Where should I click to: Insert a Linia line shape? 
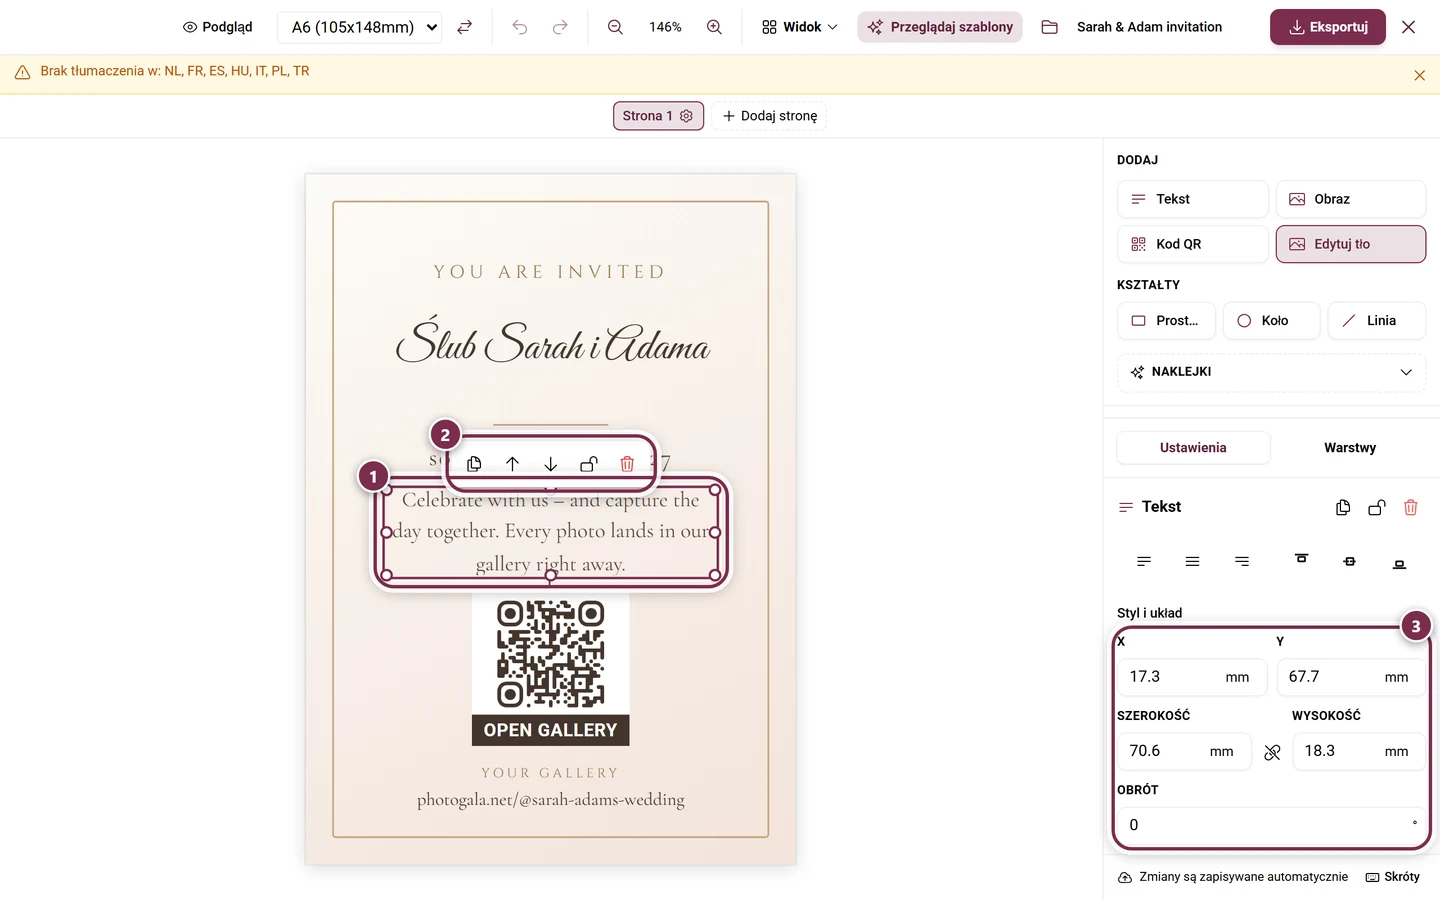[x=1377, y=321]
